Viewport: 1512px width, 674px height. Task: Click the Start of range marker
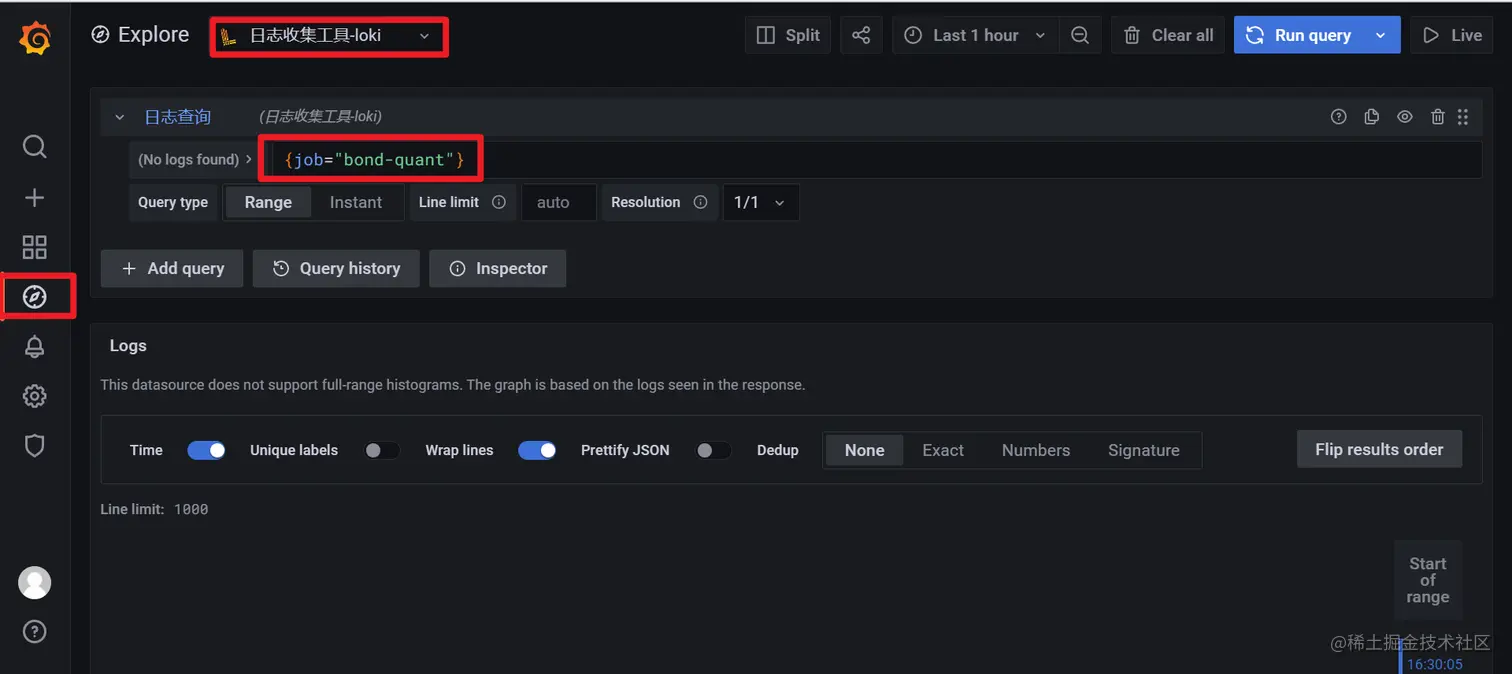coord(1428,580)
